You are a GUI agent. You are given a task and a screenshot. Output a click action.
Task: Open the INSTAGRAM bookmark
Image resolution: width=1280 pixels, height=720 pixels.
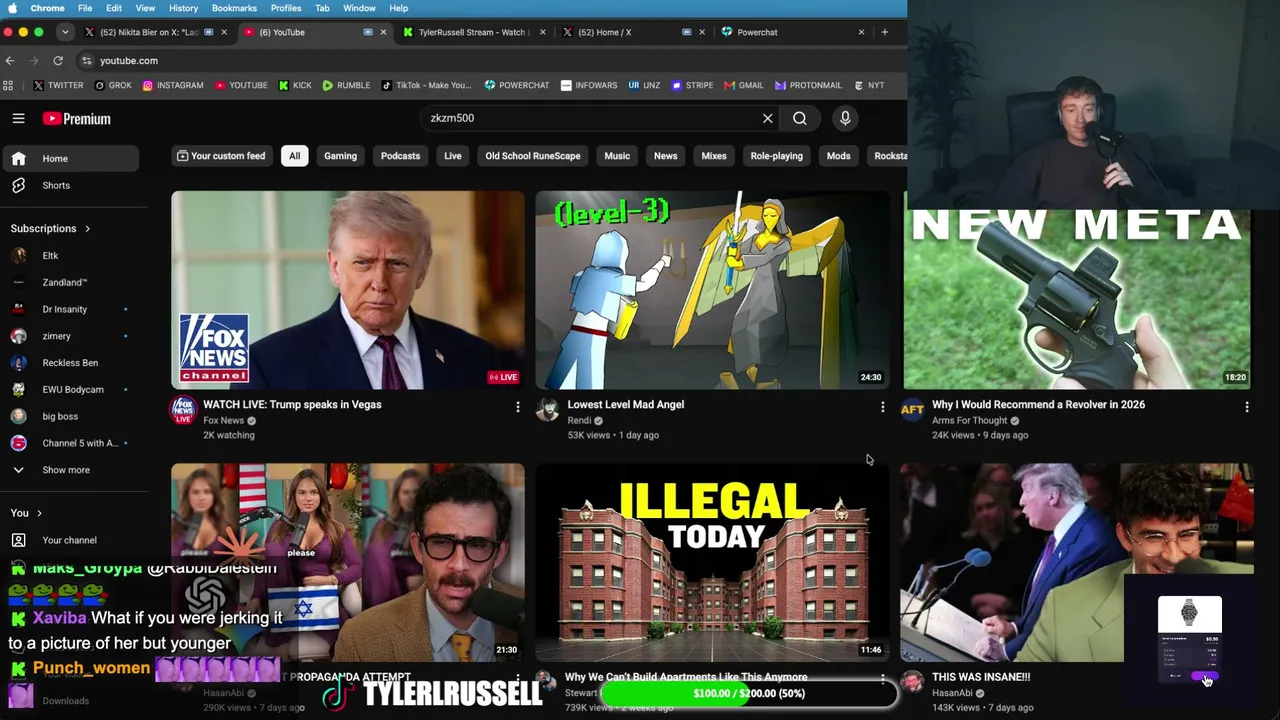point(173,85)
